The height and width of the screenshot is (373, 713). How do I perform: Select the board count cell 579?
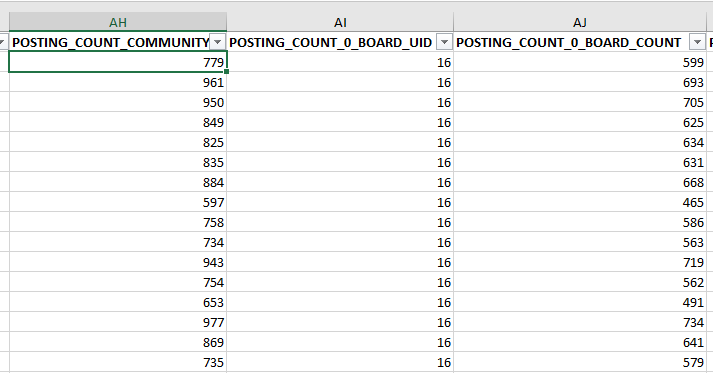pyautogui.click(x=580, y=363)
